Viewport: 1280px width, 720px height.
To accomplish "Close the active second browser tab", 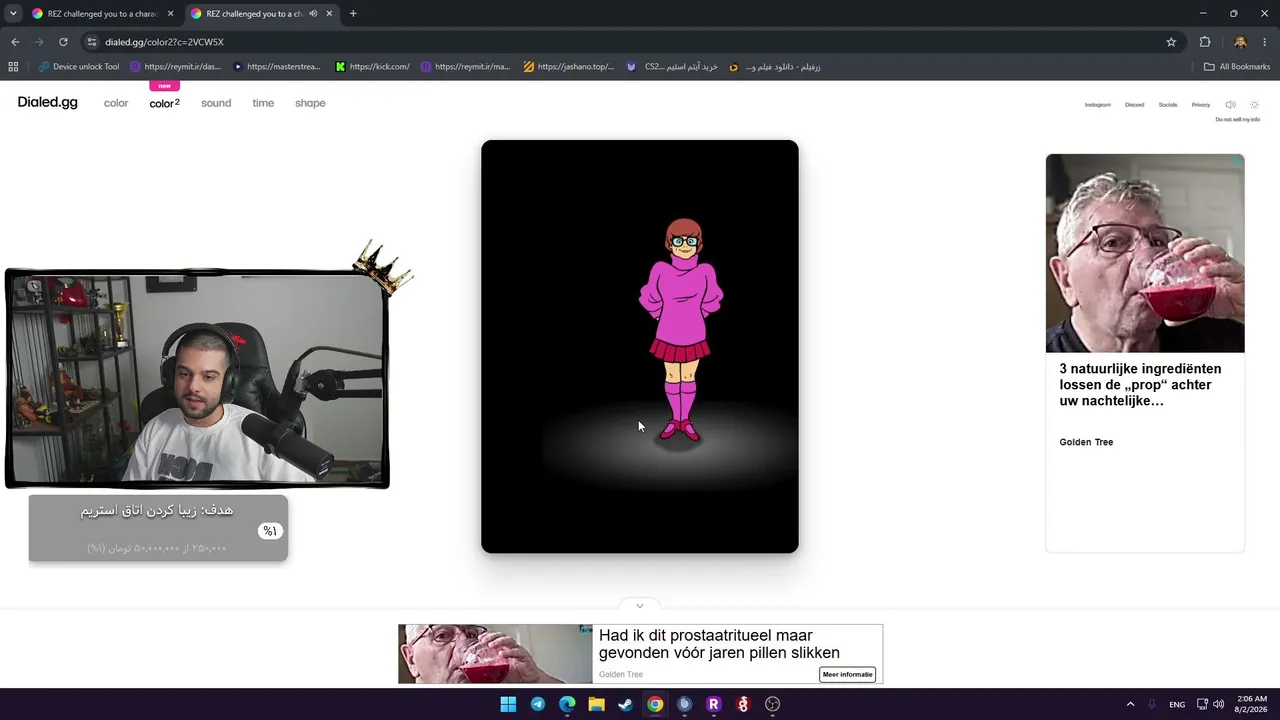I will click(329, 14).
